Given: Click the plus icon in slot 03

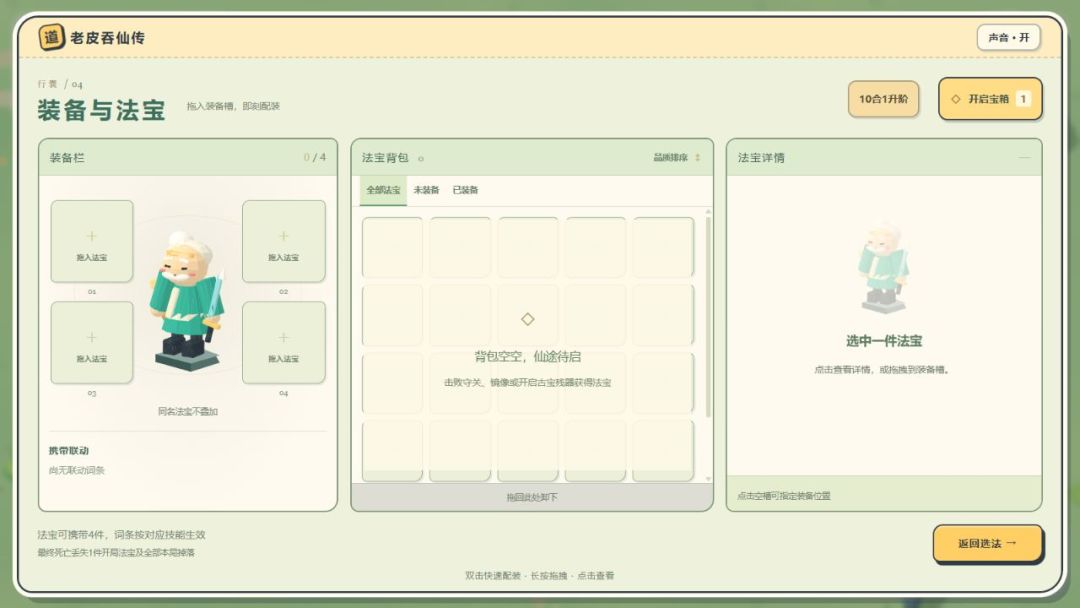Looking at the screenshot, I should coord(92,337).
